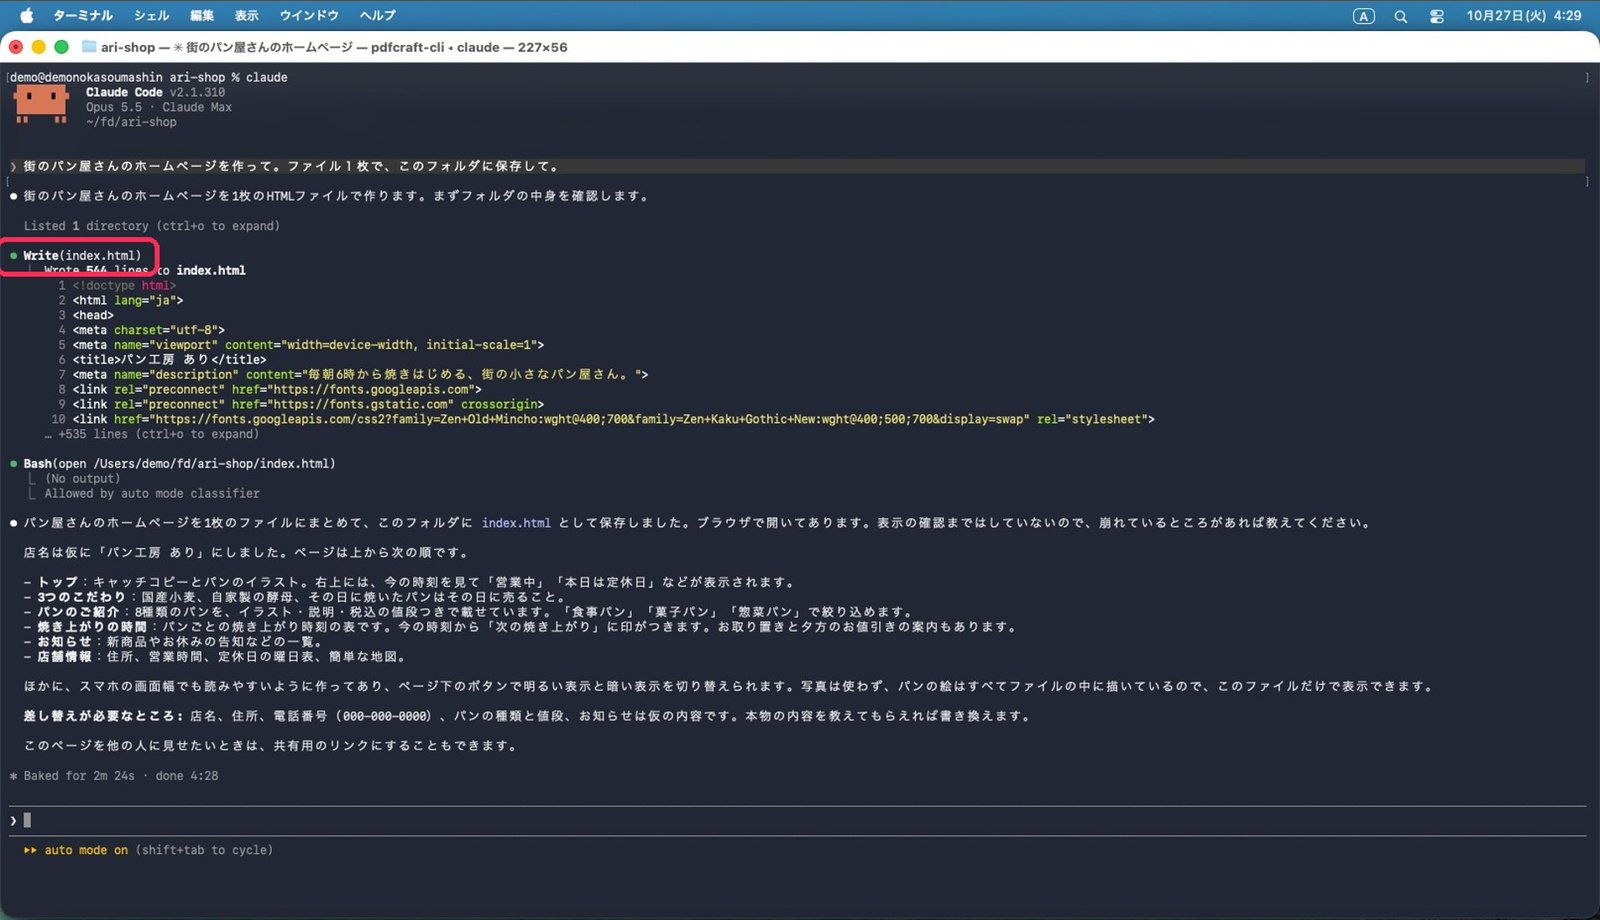Click the トップ bullet item

410,582
